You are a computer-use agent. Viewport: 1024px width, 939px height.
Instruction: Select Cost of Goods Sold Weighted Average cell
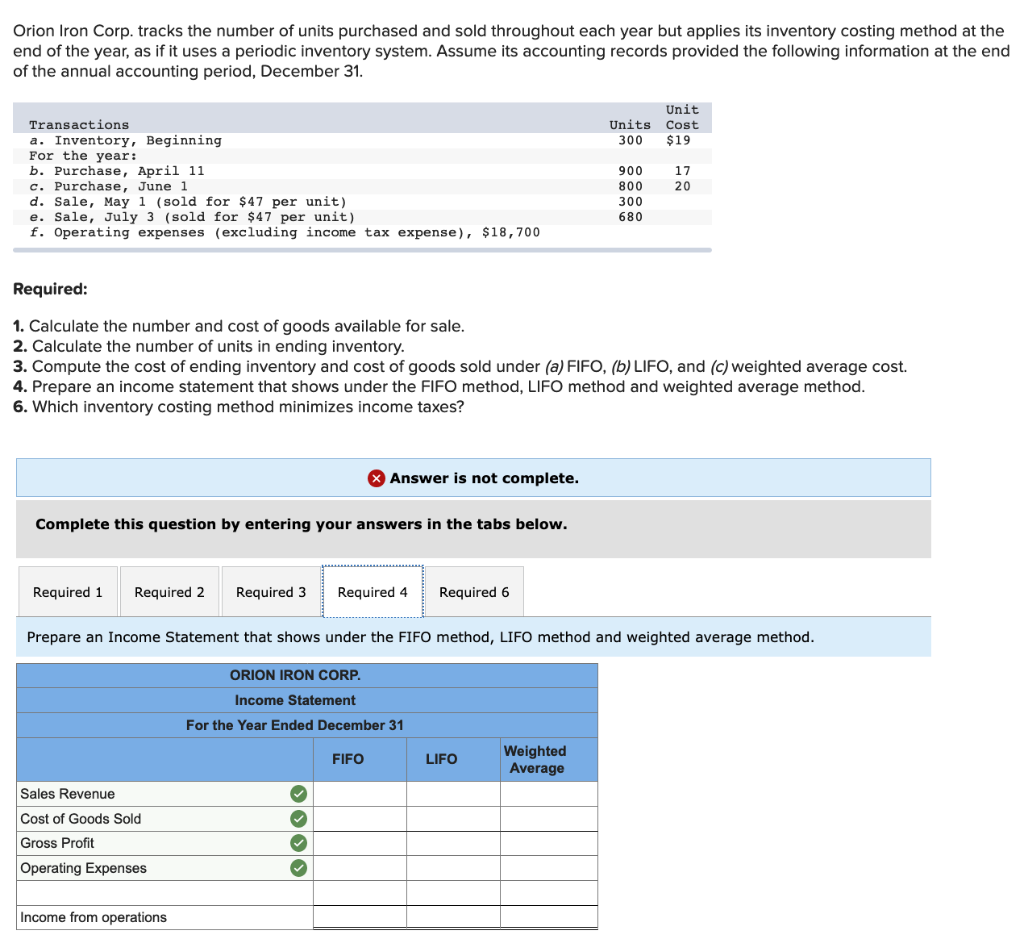pos(549,819)
